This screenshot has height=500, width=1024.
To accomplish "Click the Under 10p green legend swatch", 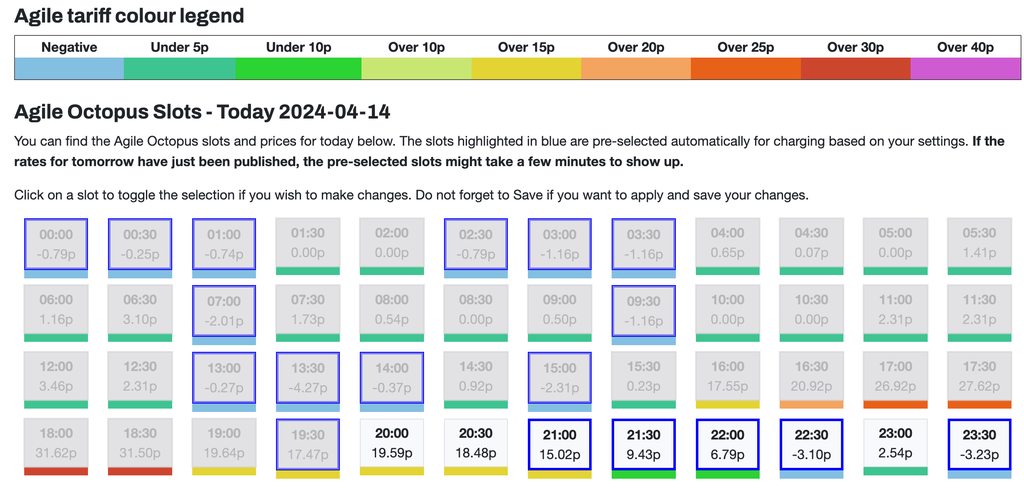I will click(x=298, y=69).
